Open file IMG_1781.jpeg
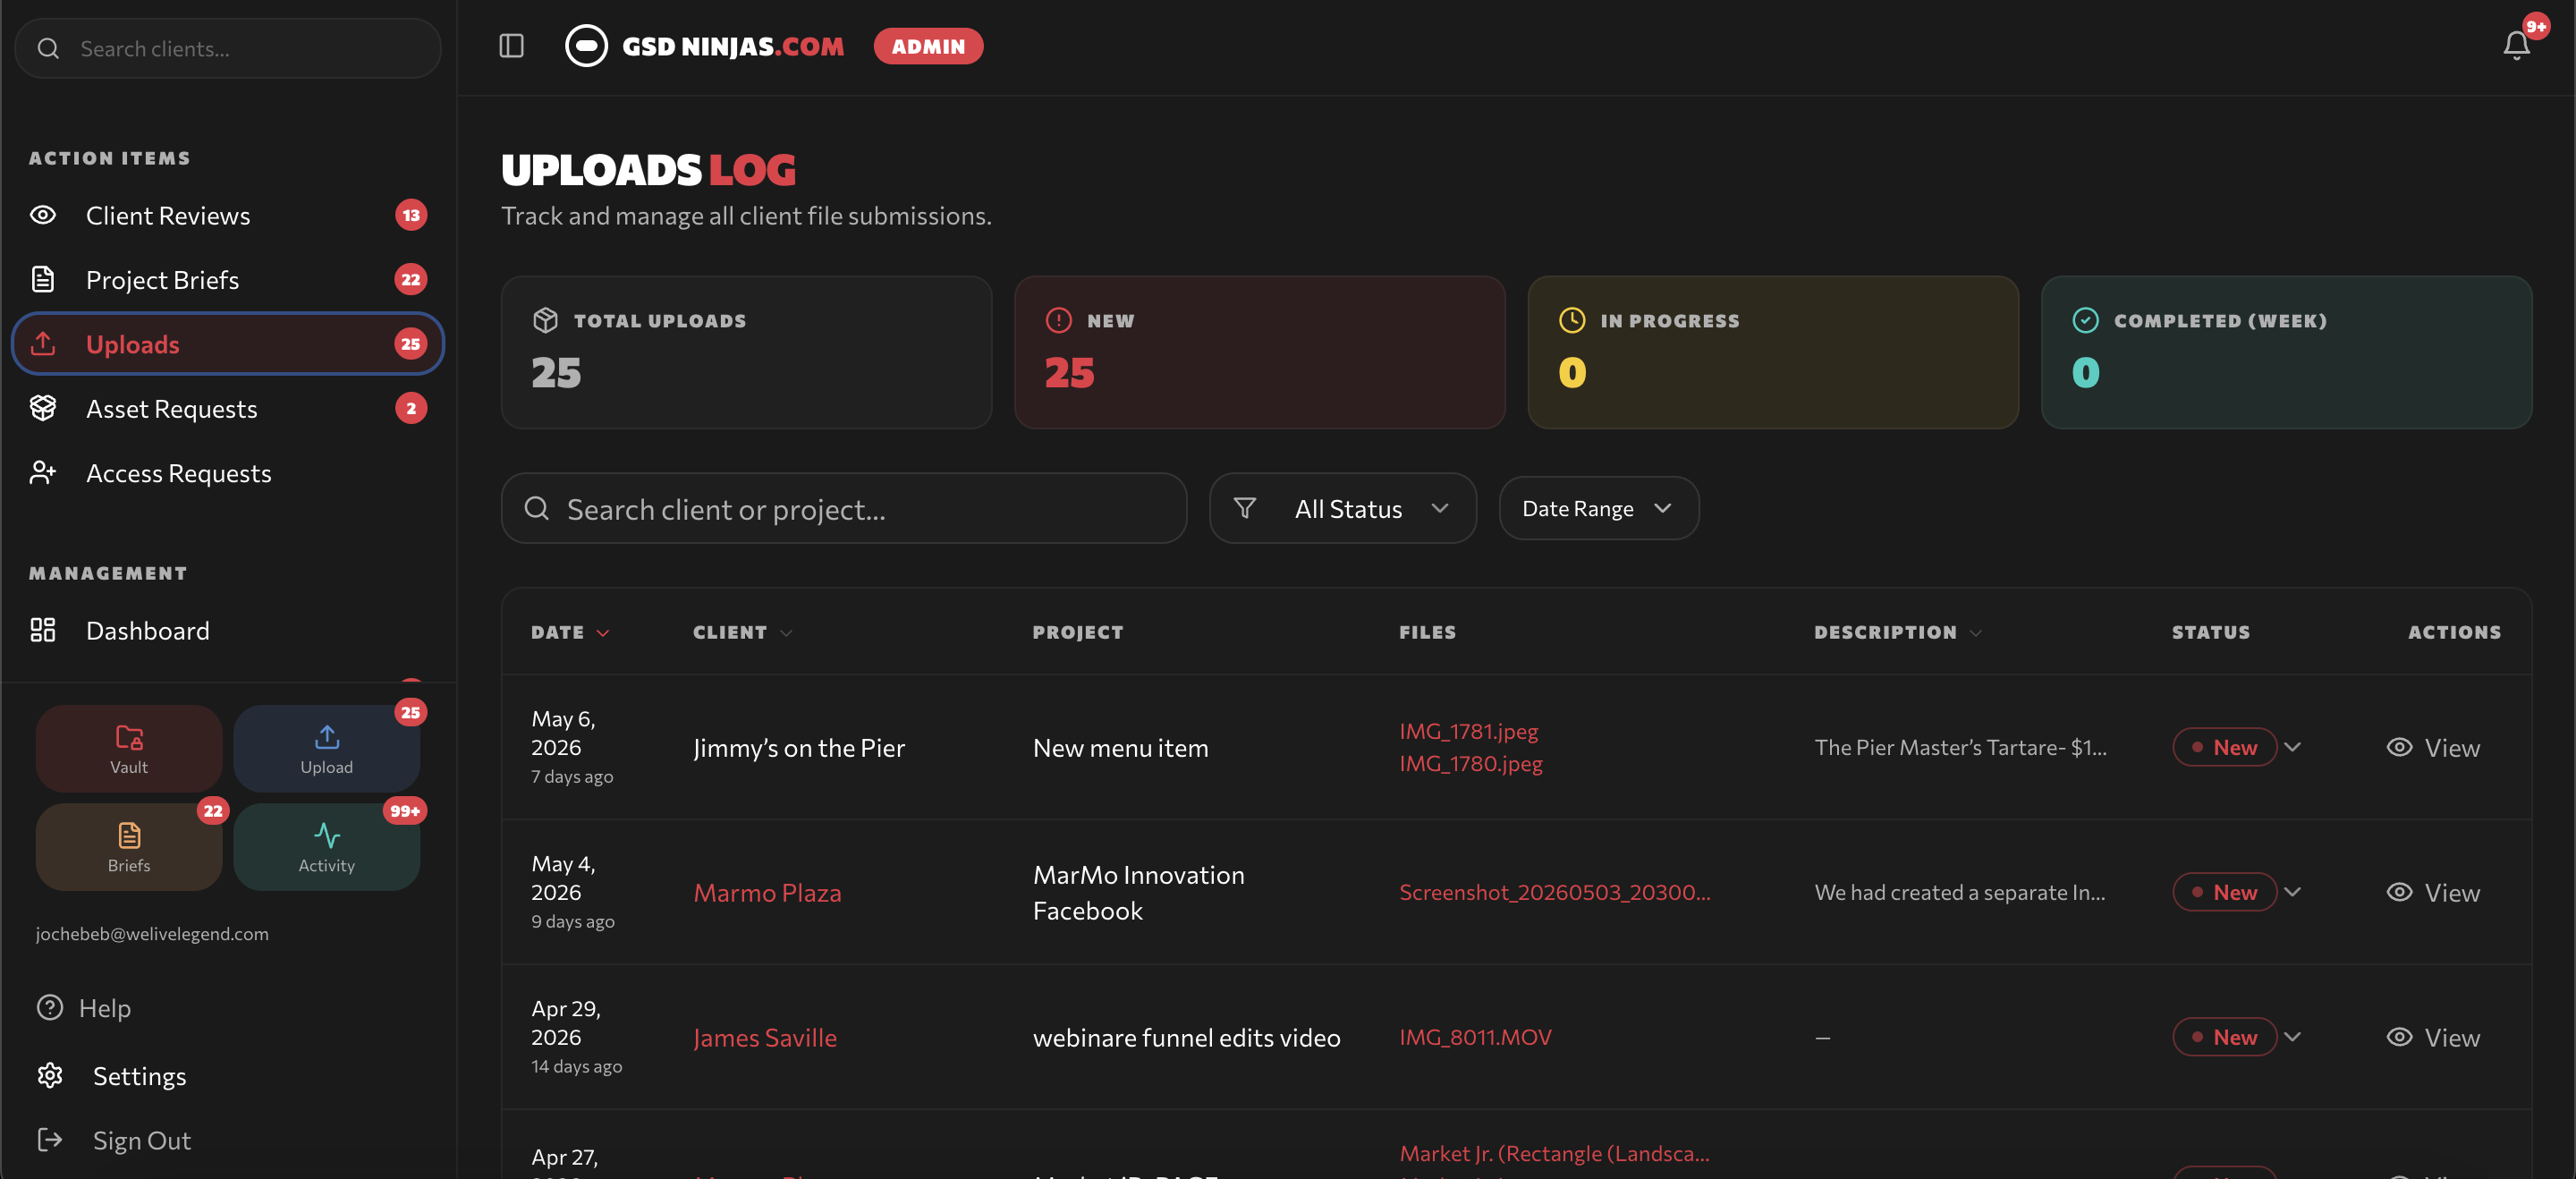Image resolution: width=2576 pixels, height=1179 pixels. [x=1468, y=731]
